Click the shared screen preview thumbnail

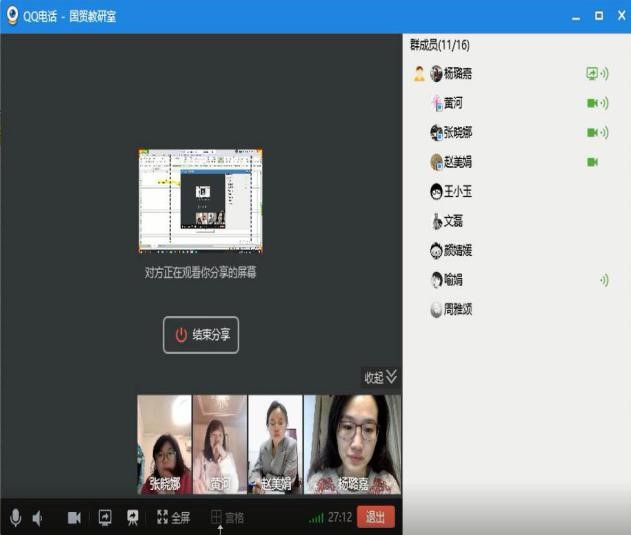[200, 201]
